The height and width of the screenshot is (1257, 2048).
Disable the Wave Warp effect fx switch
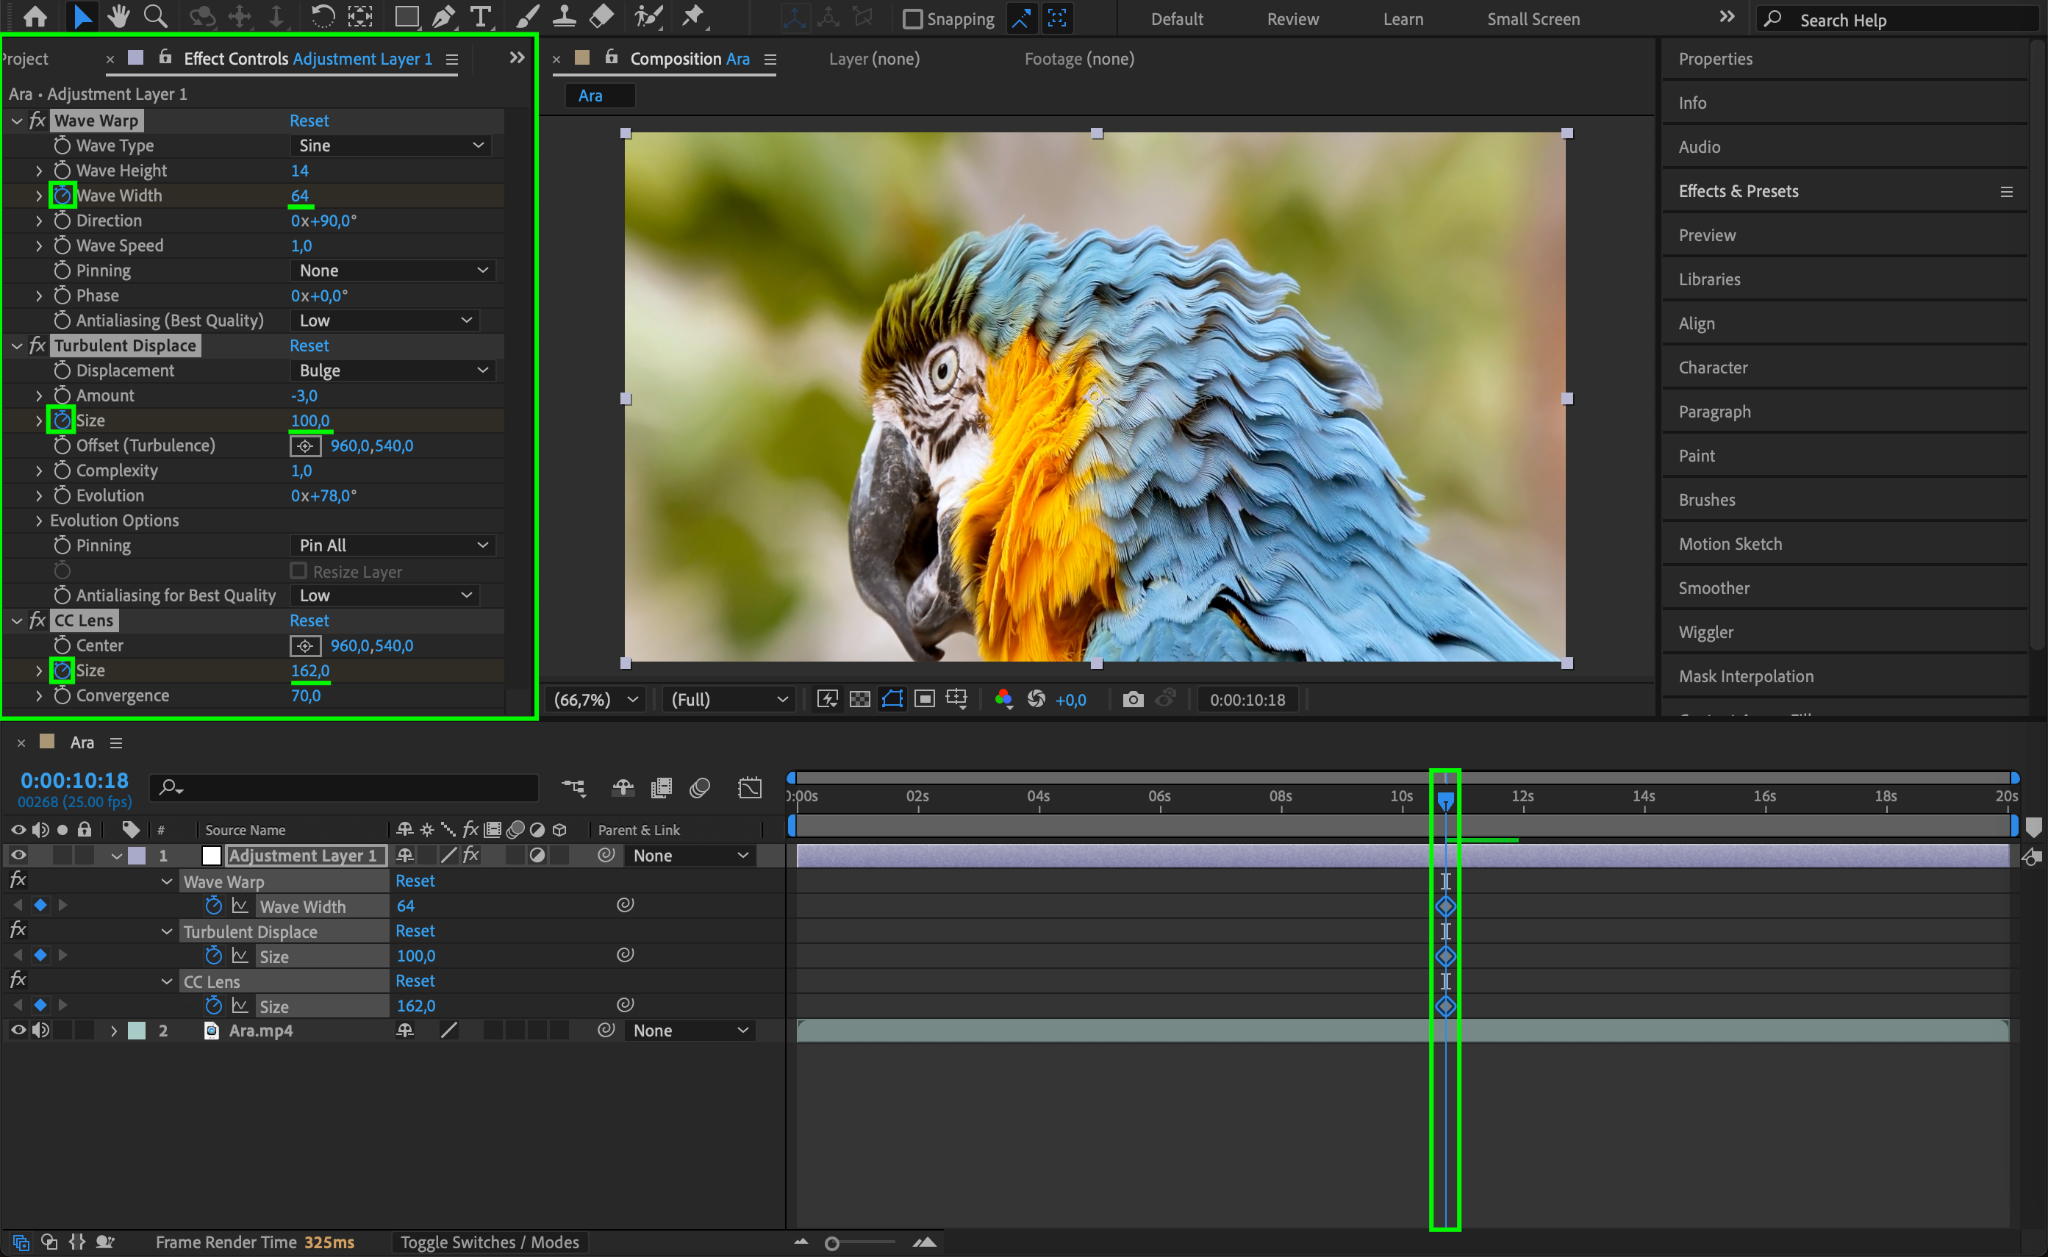[x=37, y=121]
